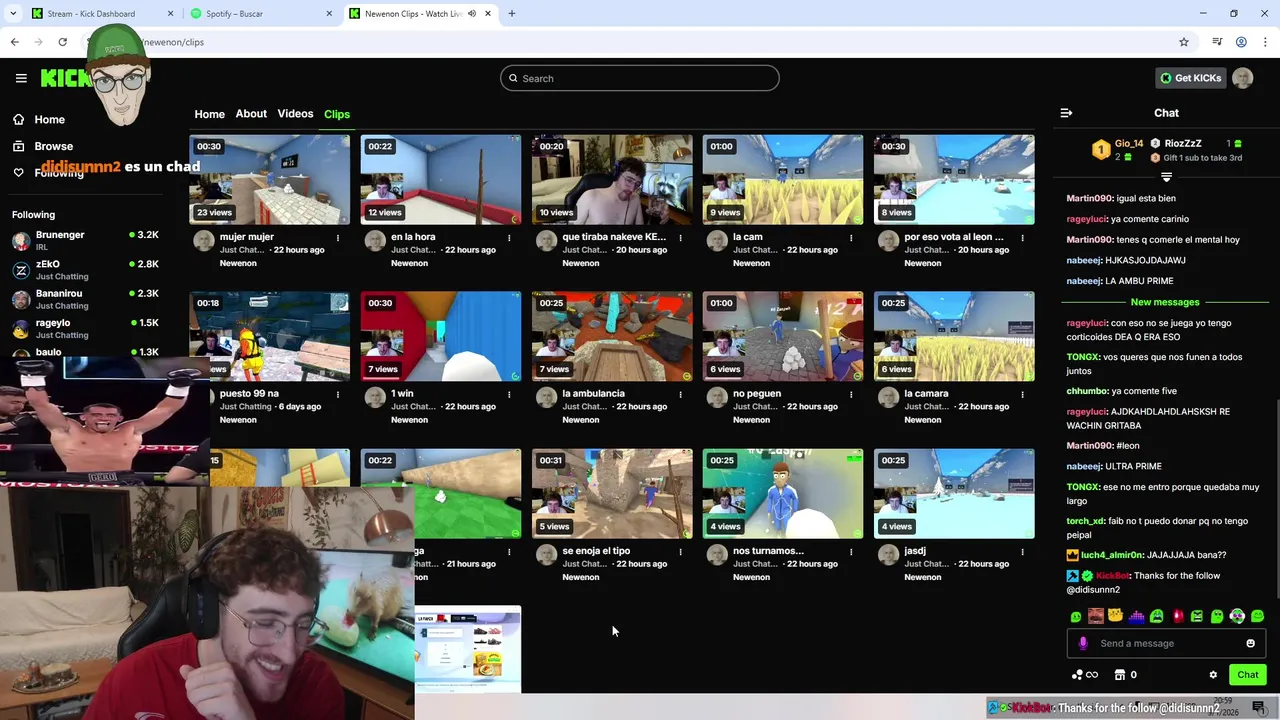This screenshot has height=720, width=1280.
Task: Open options menu for 'en la hora' clip
Action: (509, 238)
